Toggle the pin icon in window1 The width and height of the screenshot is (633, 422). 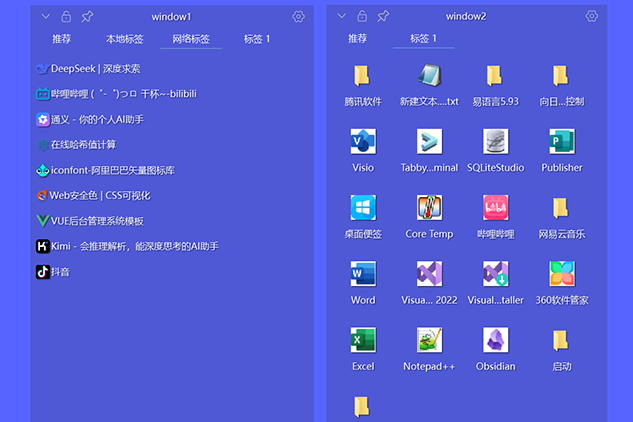[87, 17]
